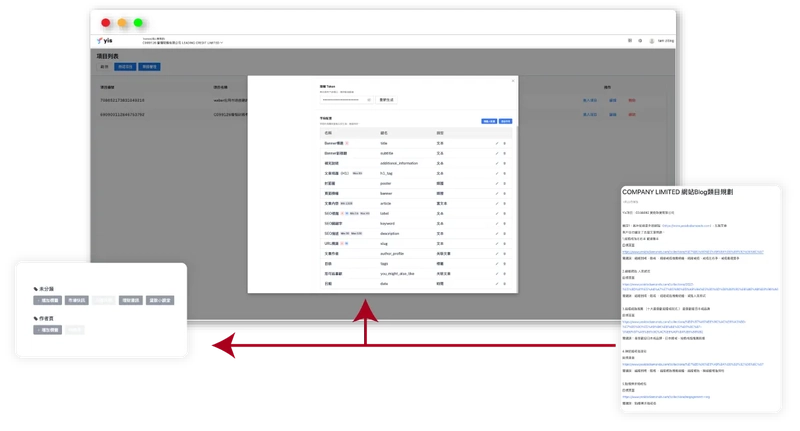Viewport: 800px width, 431px height.
Task: Edit the title field row pencil icon
Action: click(497, 144)
